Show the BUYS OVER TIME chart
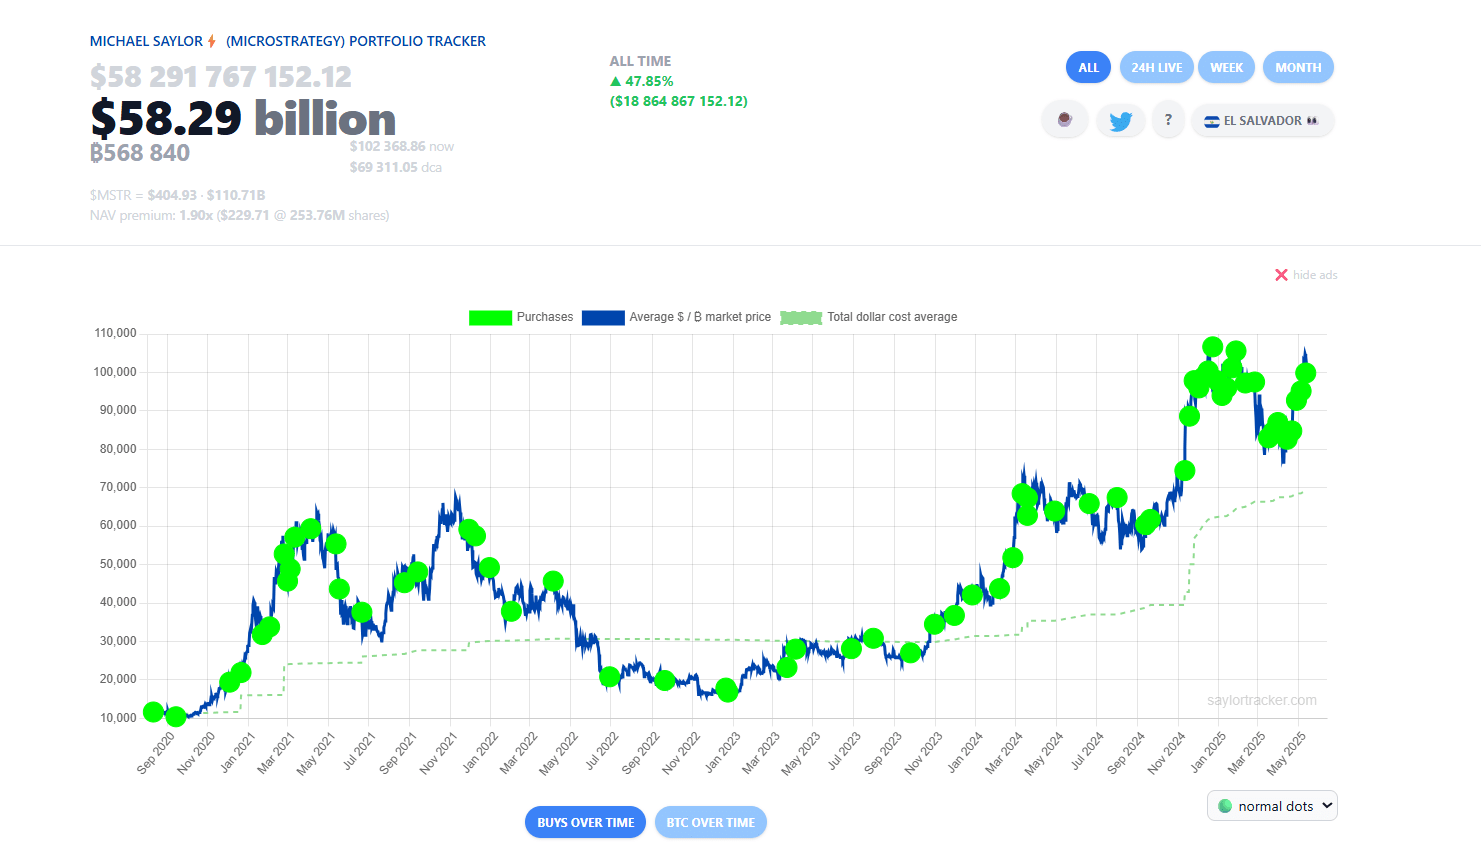 coord(585,822)
